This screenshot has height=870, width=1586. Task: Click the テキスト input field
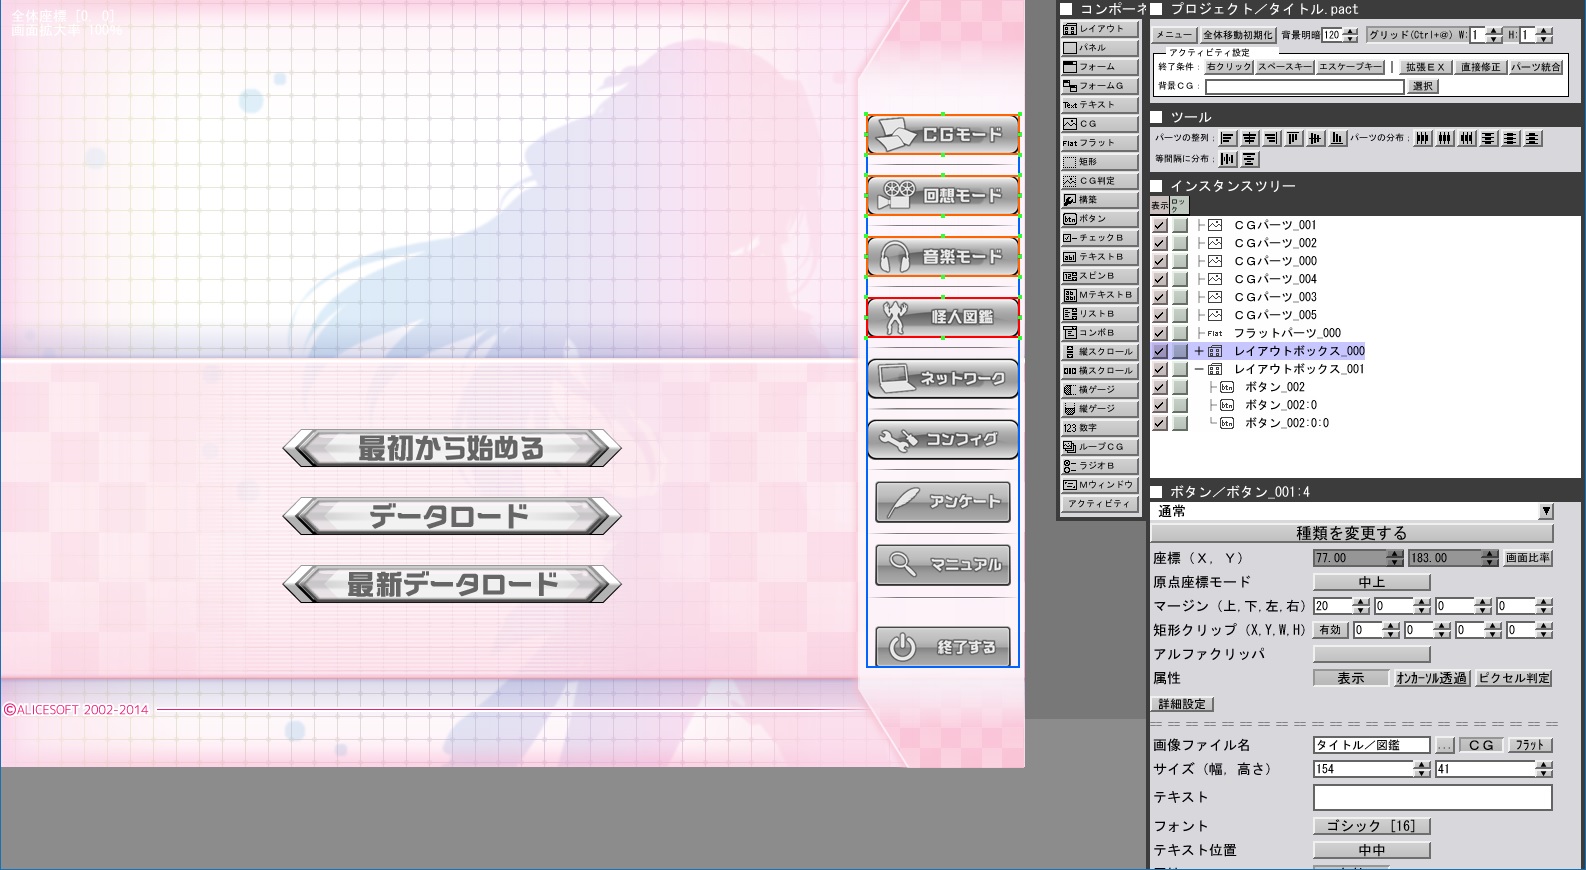pyautogui.click(x=1432, y=797)
